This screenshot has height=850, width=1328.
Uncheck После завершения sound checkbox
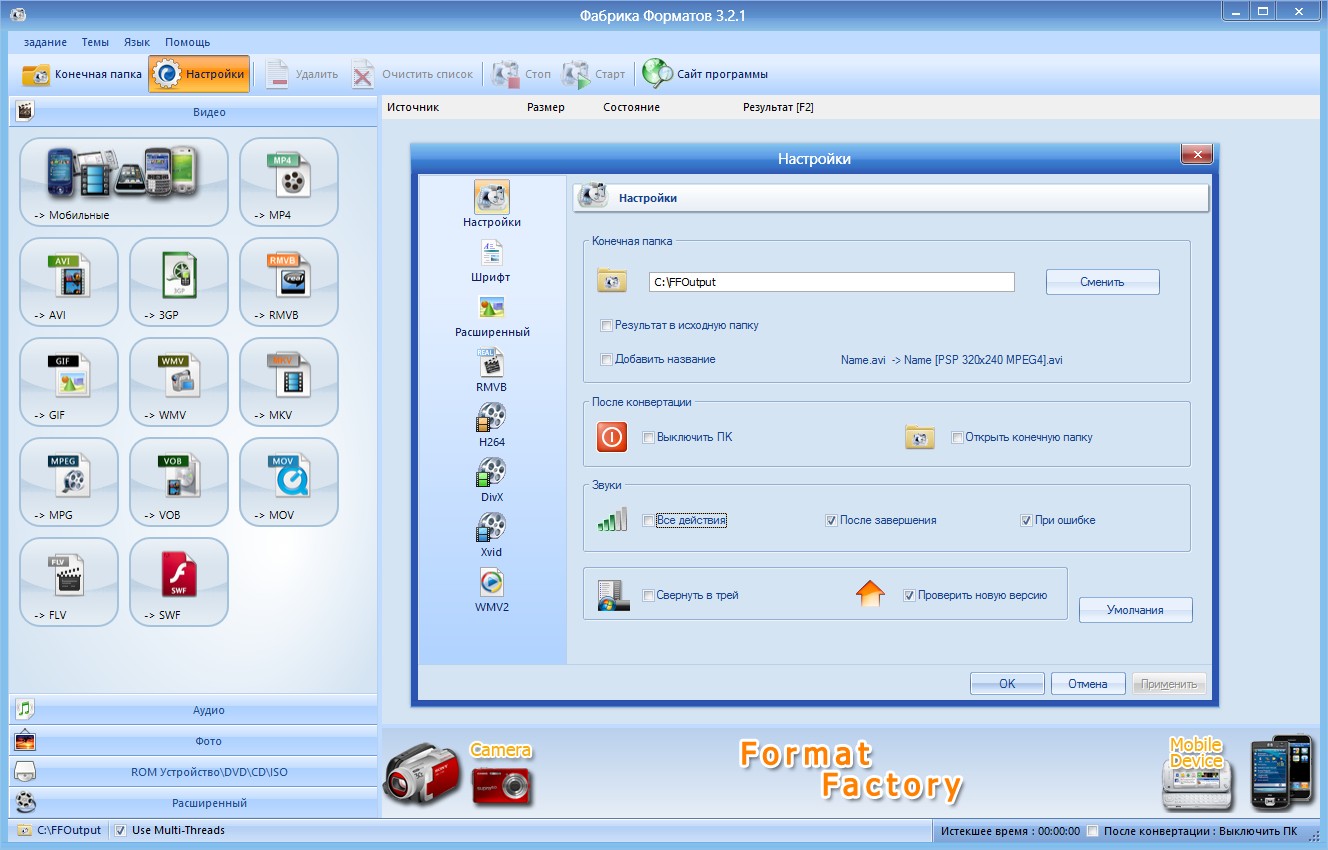click(x=831, y=520)
